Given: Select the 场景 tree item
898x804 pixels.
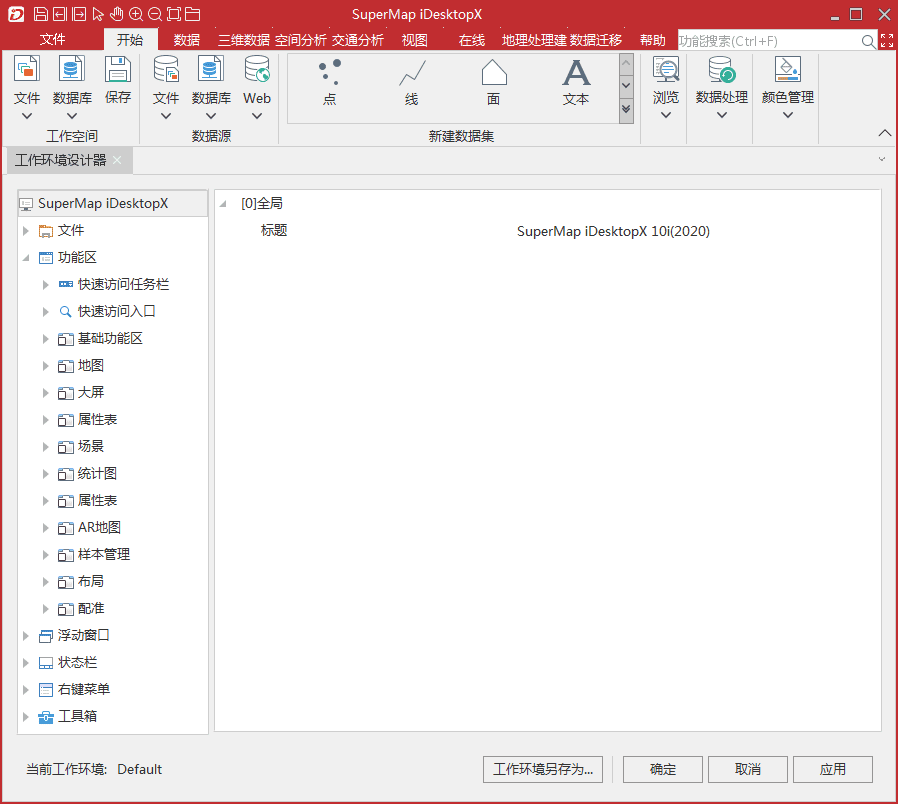Looking at the screenshot, I should coord(90,446).
